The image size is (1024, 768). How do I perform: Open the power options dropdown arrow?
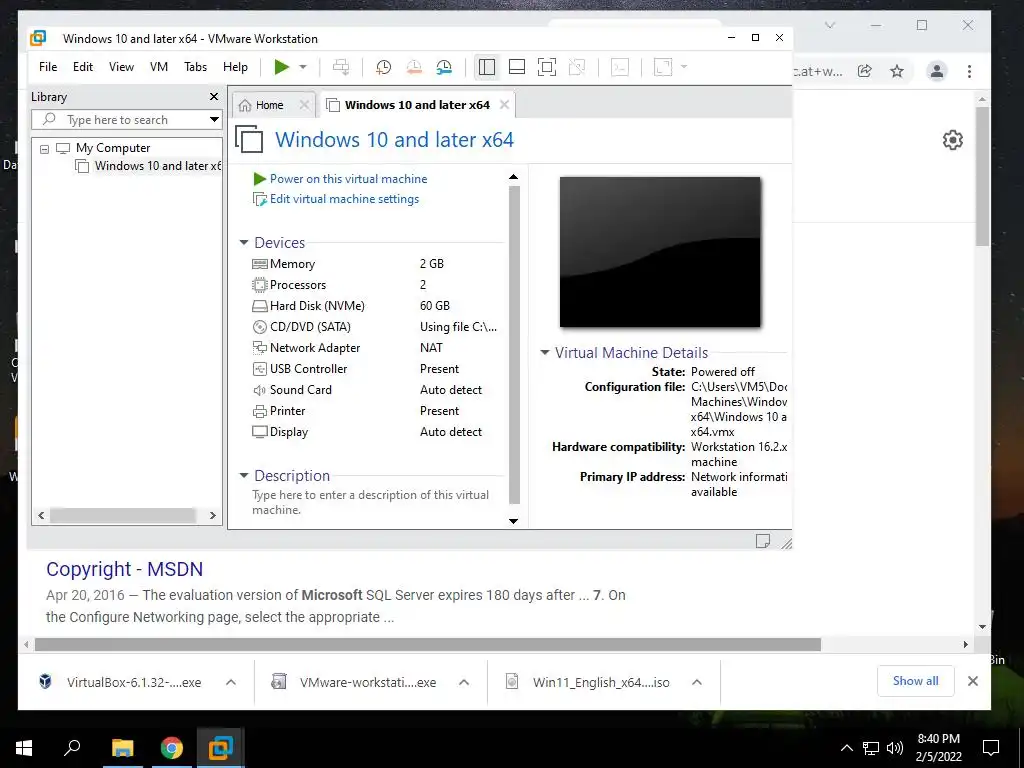303,67
